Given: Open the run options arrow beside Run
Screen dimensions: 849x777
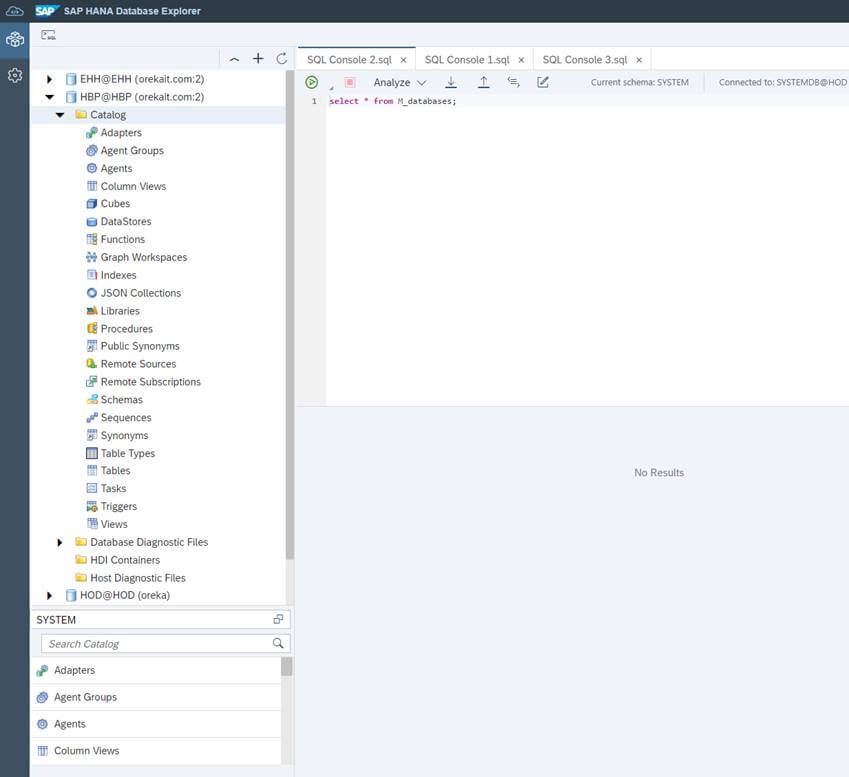Looking at the screenshot, I should pos(331,87).
